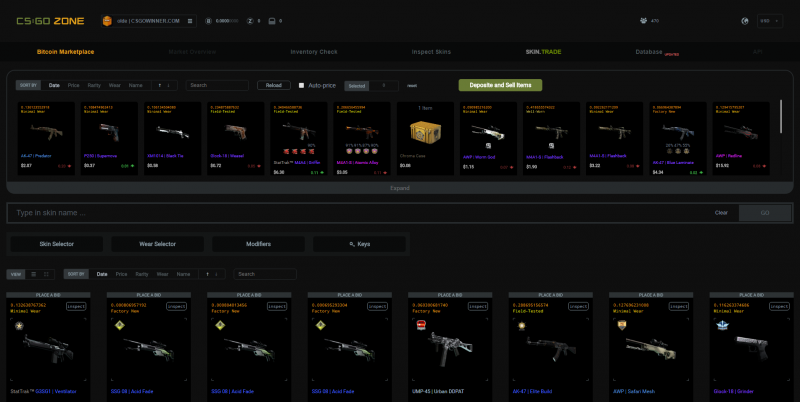Viewport: 800px width, 402px height.
Task: Click red price arrow on AWP Redline
Action: point(764,166)
